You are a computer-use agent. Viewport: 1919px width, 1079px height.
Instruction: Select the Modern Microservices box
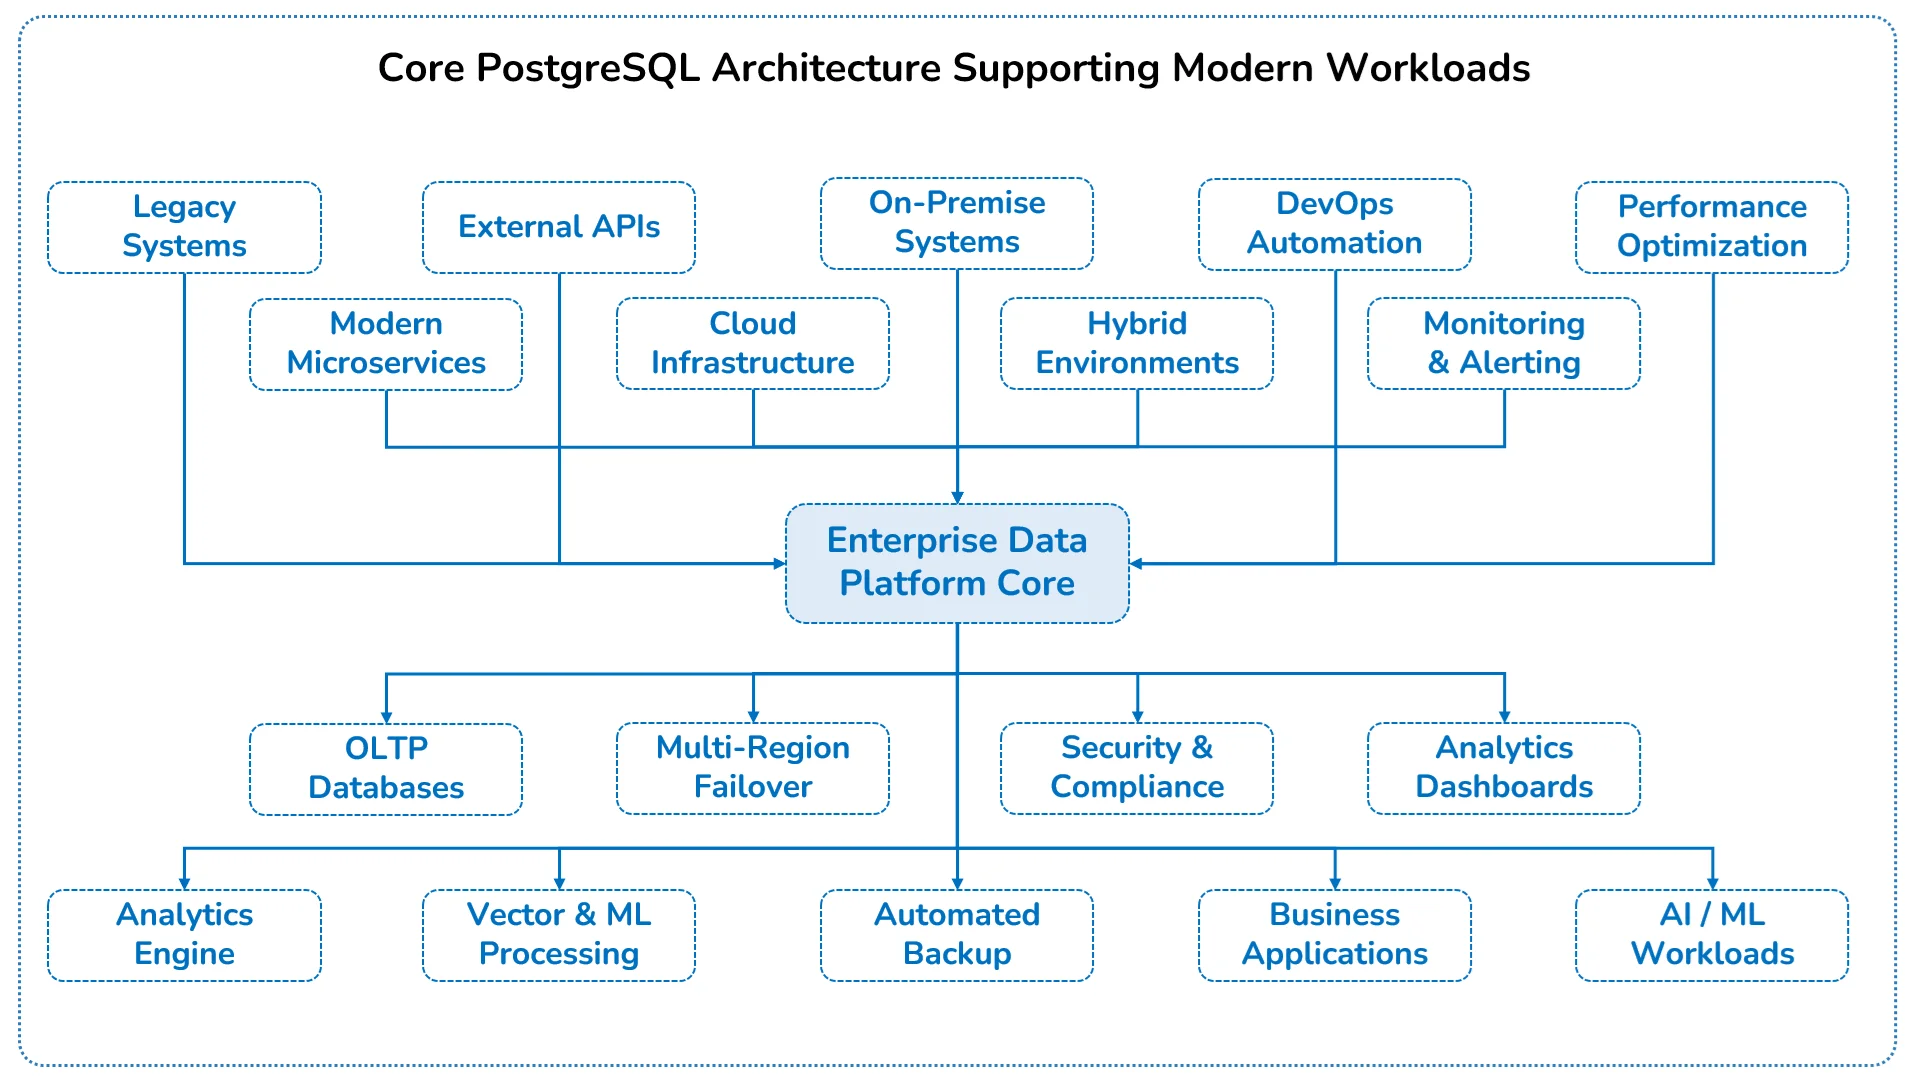[386, 344]
